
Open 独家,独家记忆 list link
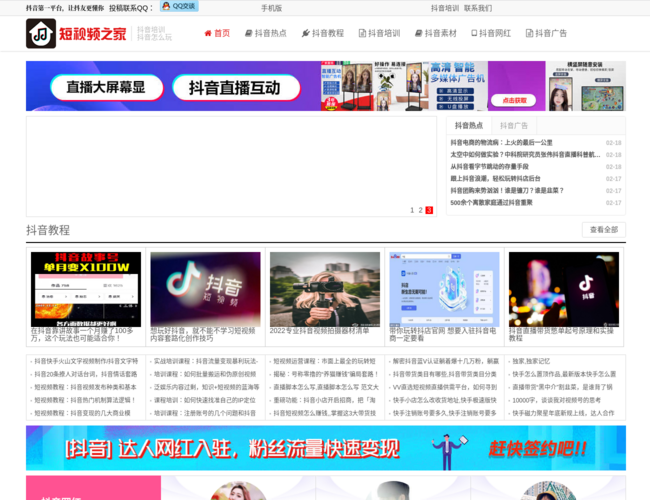pyautogui.click(x=531, y=362)
